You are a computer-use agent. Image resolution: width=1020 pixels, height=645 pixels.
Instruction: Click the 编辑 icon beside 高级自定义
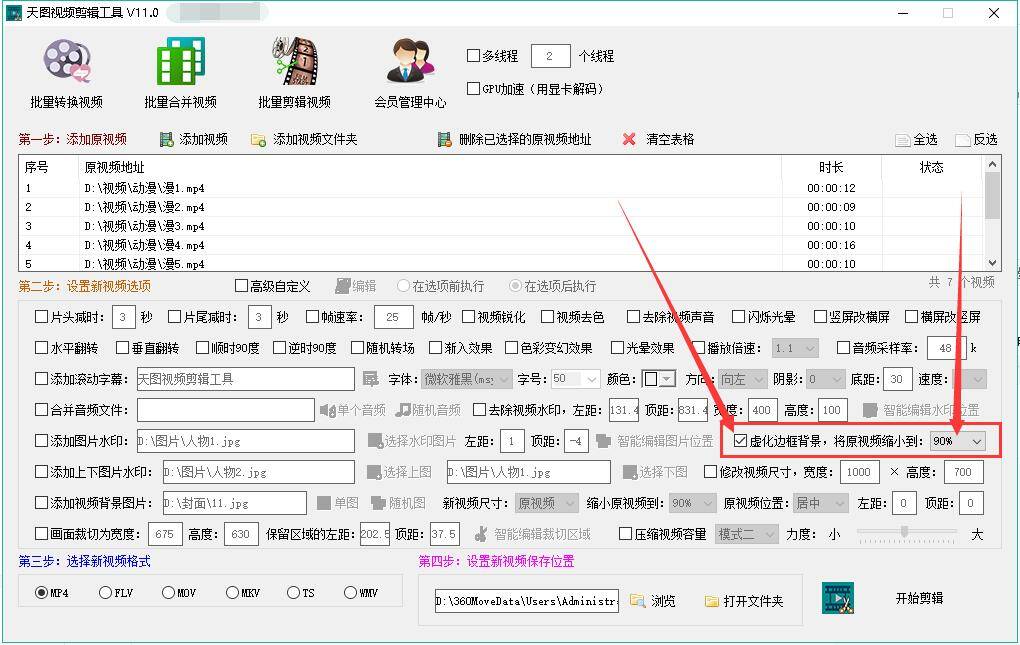[342, 286]
